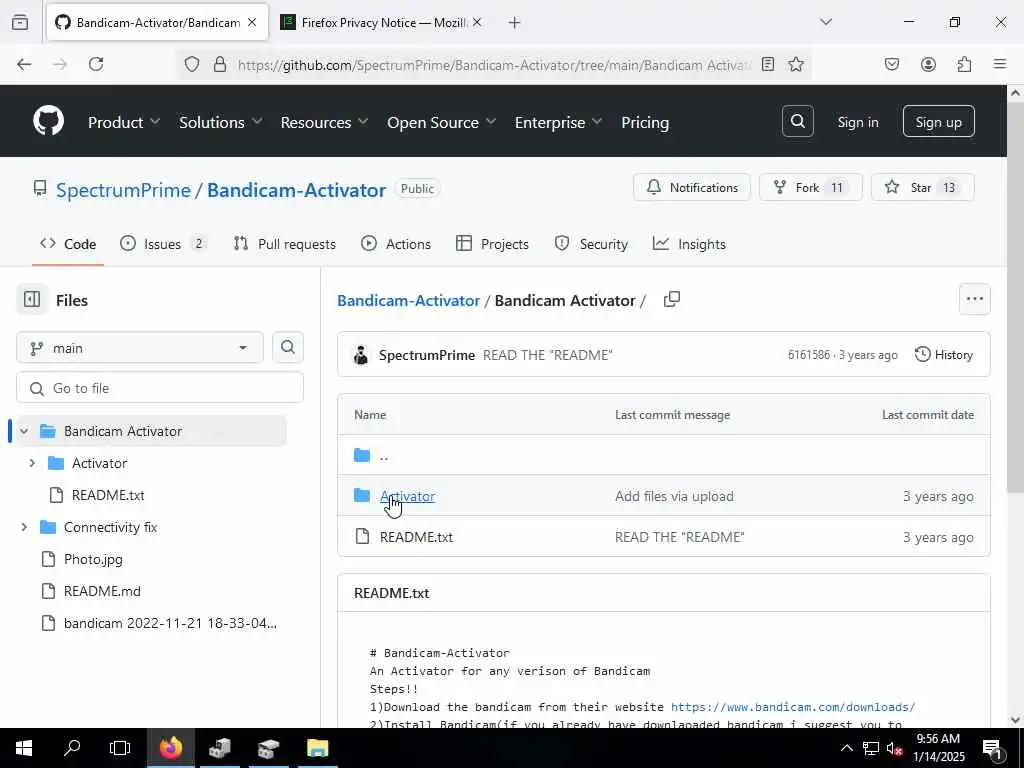
Task: Open the notification center icon
Action: 992,748
